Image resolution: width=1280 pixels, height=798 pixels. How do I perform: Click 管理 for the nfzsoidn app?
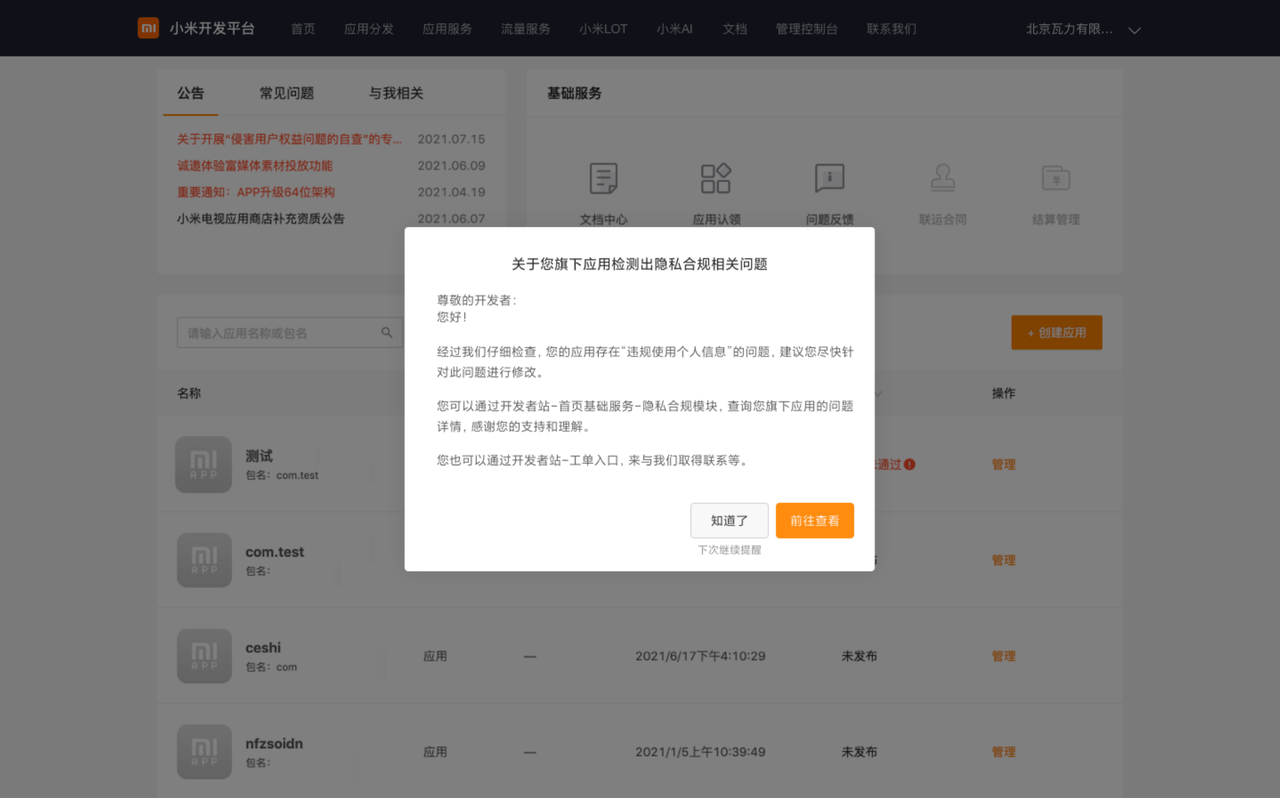tap(1004, 752)
